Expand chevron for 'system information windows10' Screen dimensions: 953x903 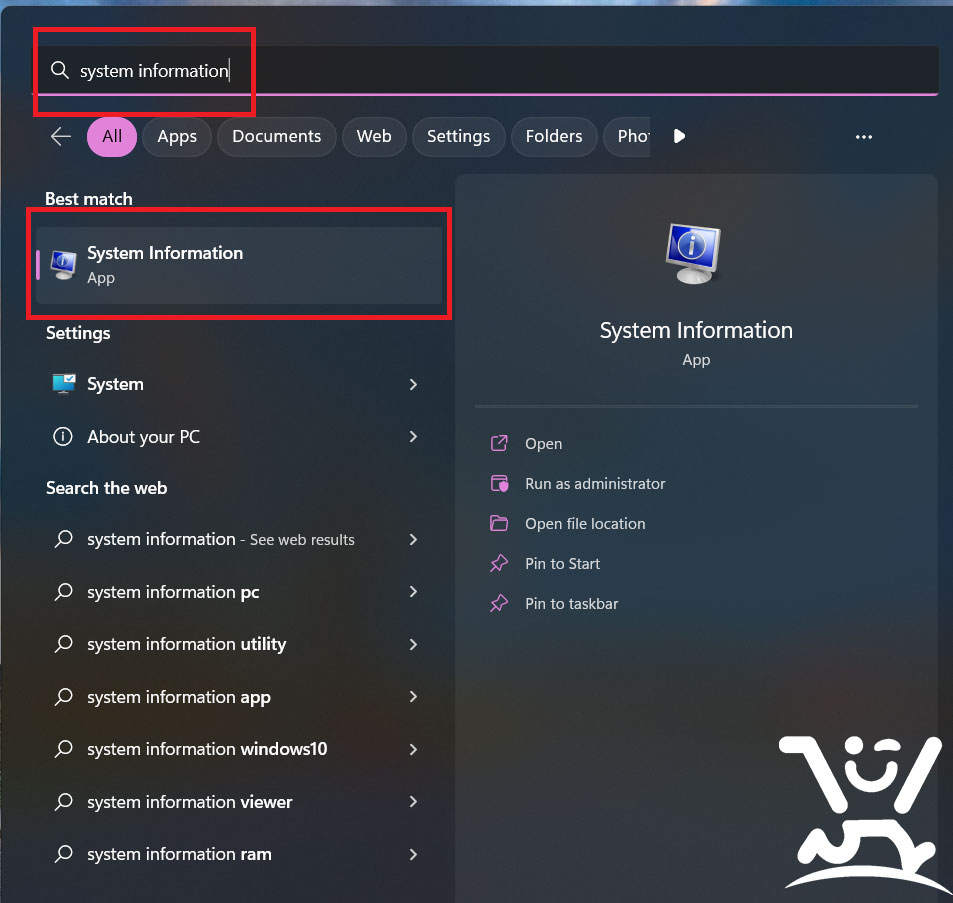click(x=413, y=749)
